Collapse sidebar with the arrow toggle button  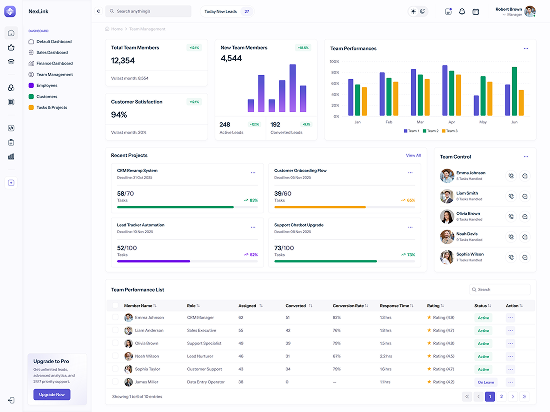click(98, 11)
